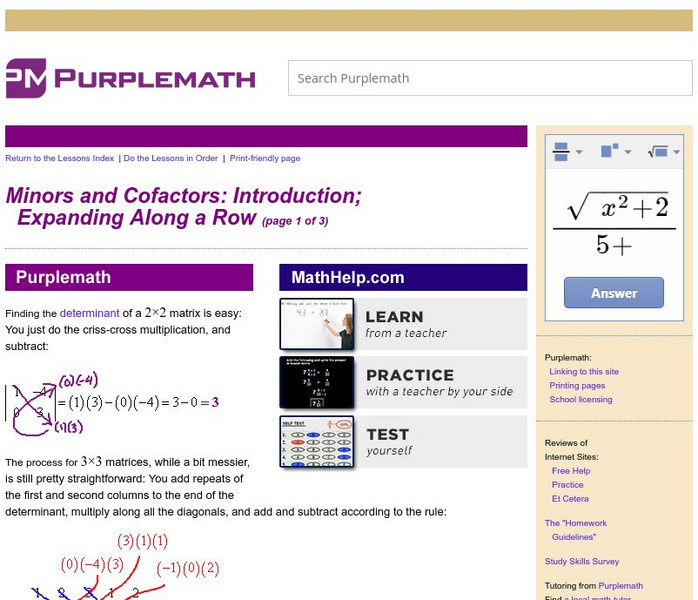Click the Minors and Cofactors page title
The image size is (698, 600).
coord(183,207)
